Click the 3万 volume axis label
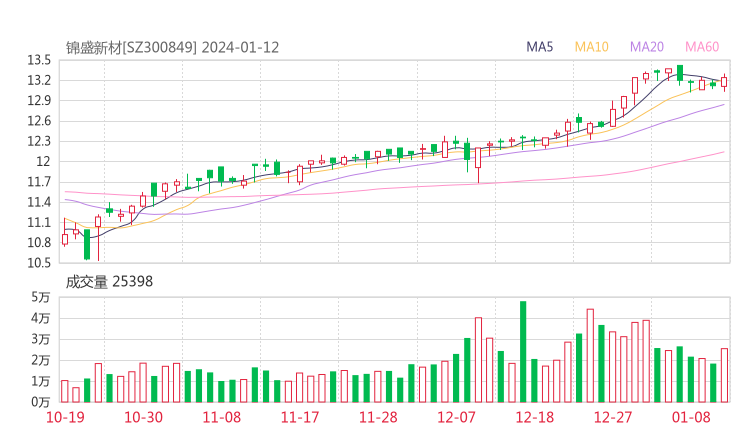 [41, 339]
